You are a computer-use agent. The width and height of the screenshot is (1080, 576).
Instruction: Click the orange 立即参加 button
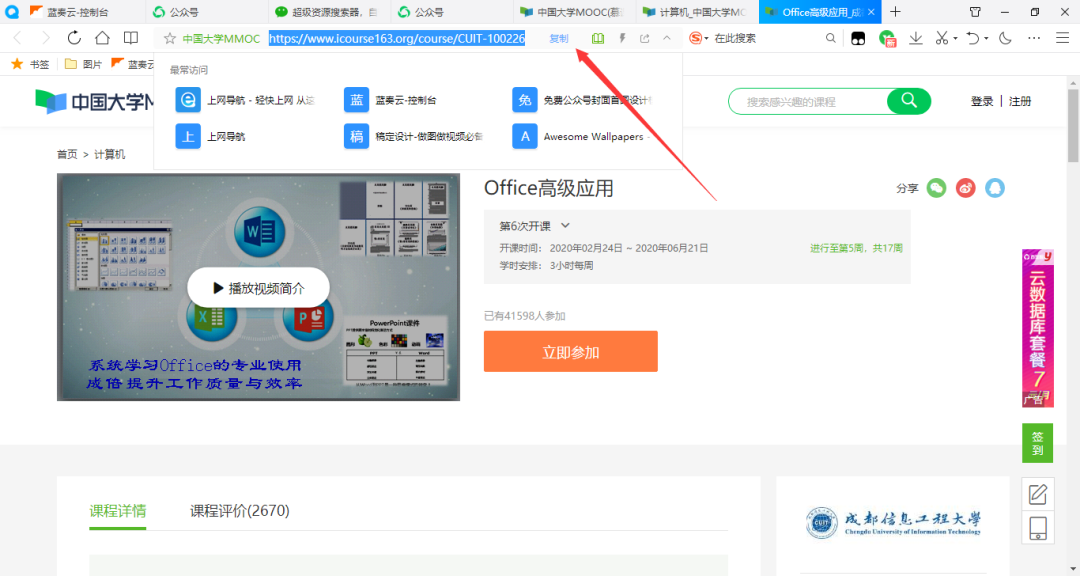(x=570, y=351)
